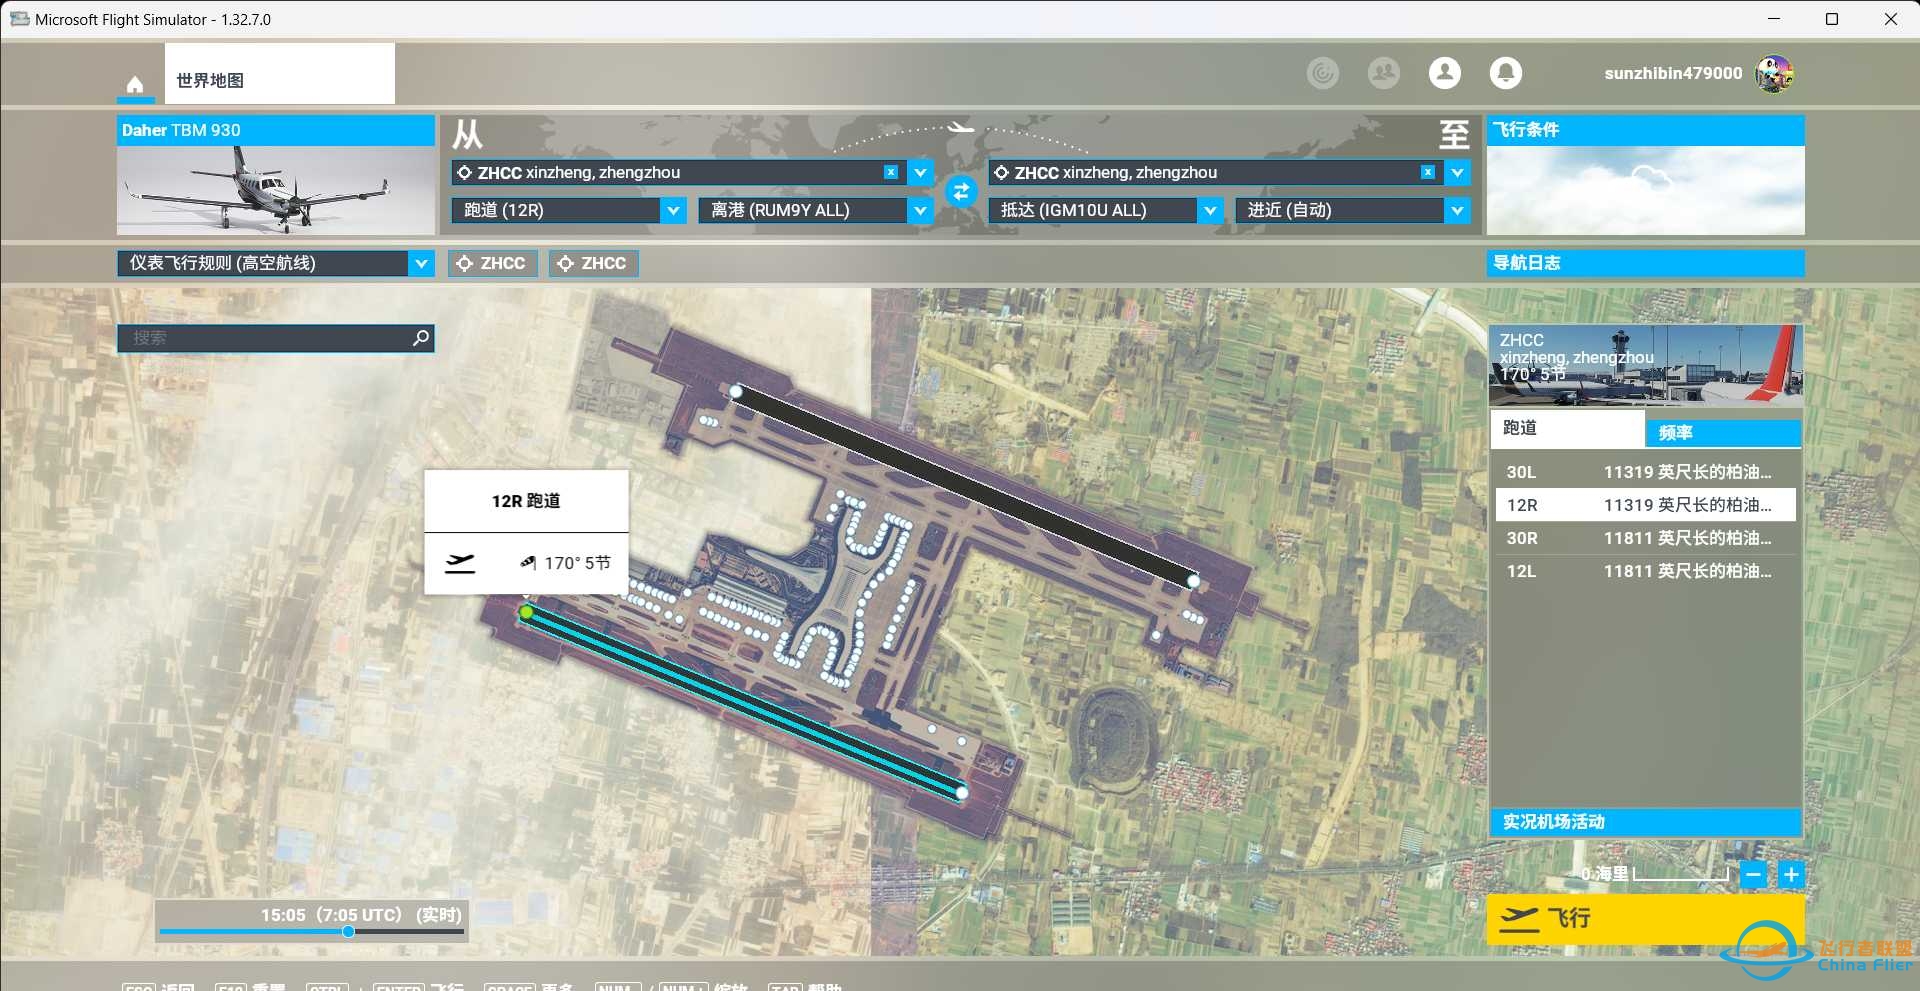Viewport: 1920px width, 991px height.
Task: Click the arrival field ZHCC xinzheng, zhengzhou
Action: tap(1215, 172)
